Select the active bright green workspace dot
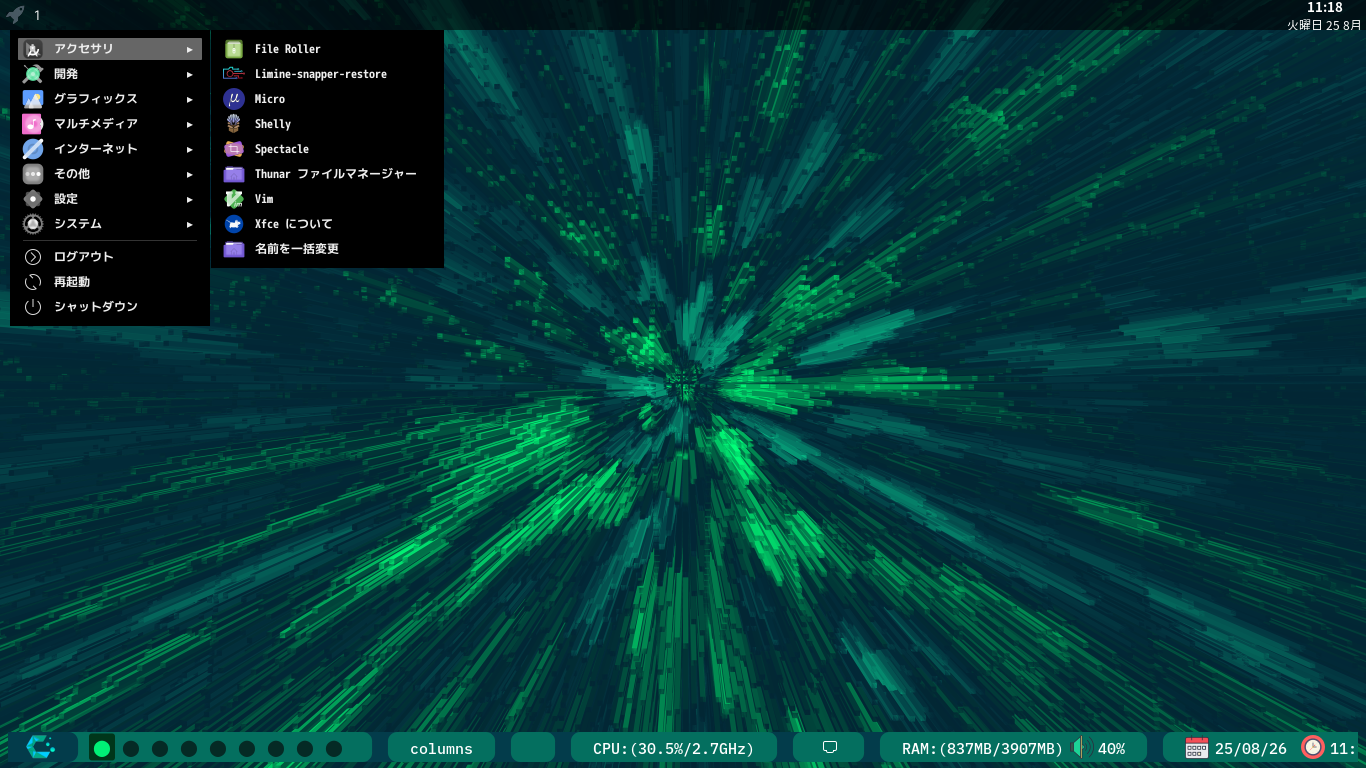 coord(102,748)
